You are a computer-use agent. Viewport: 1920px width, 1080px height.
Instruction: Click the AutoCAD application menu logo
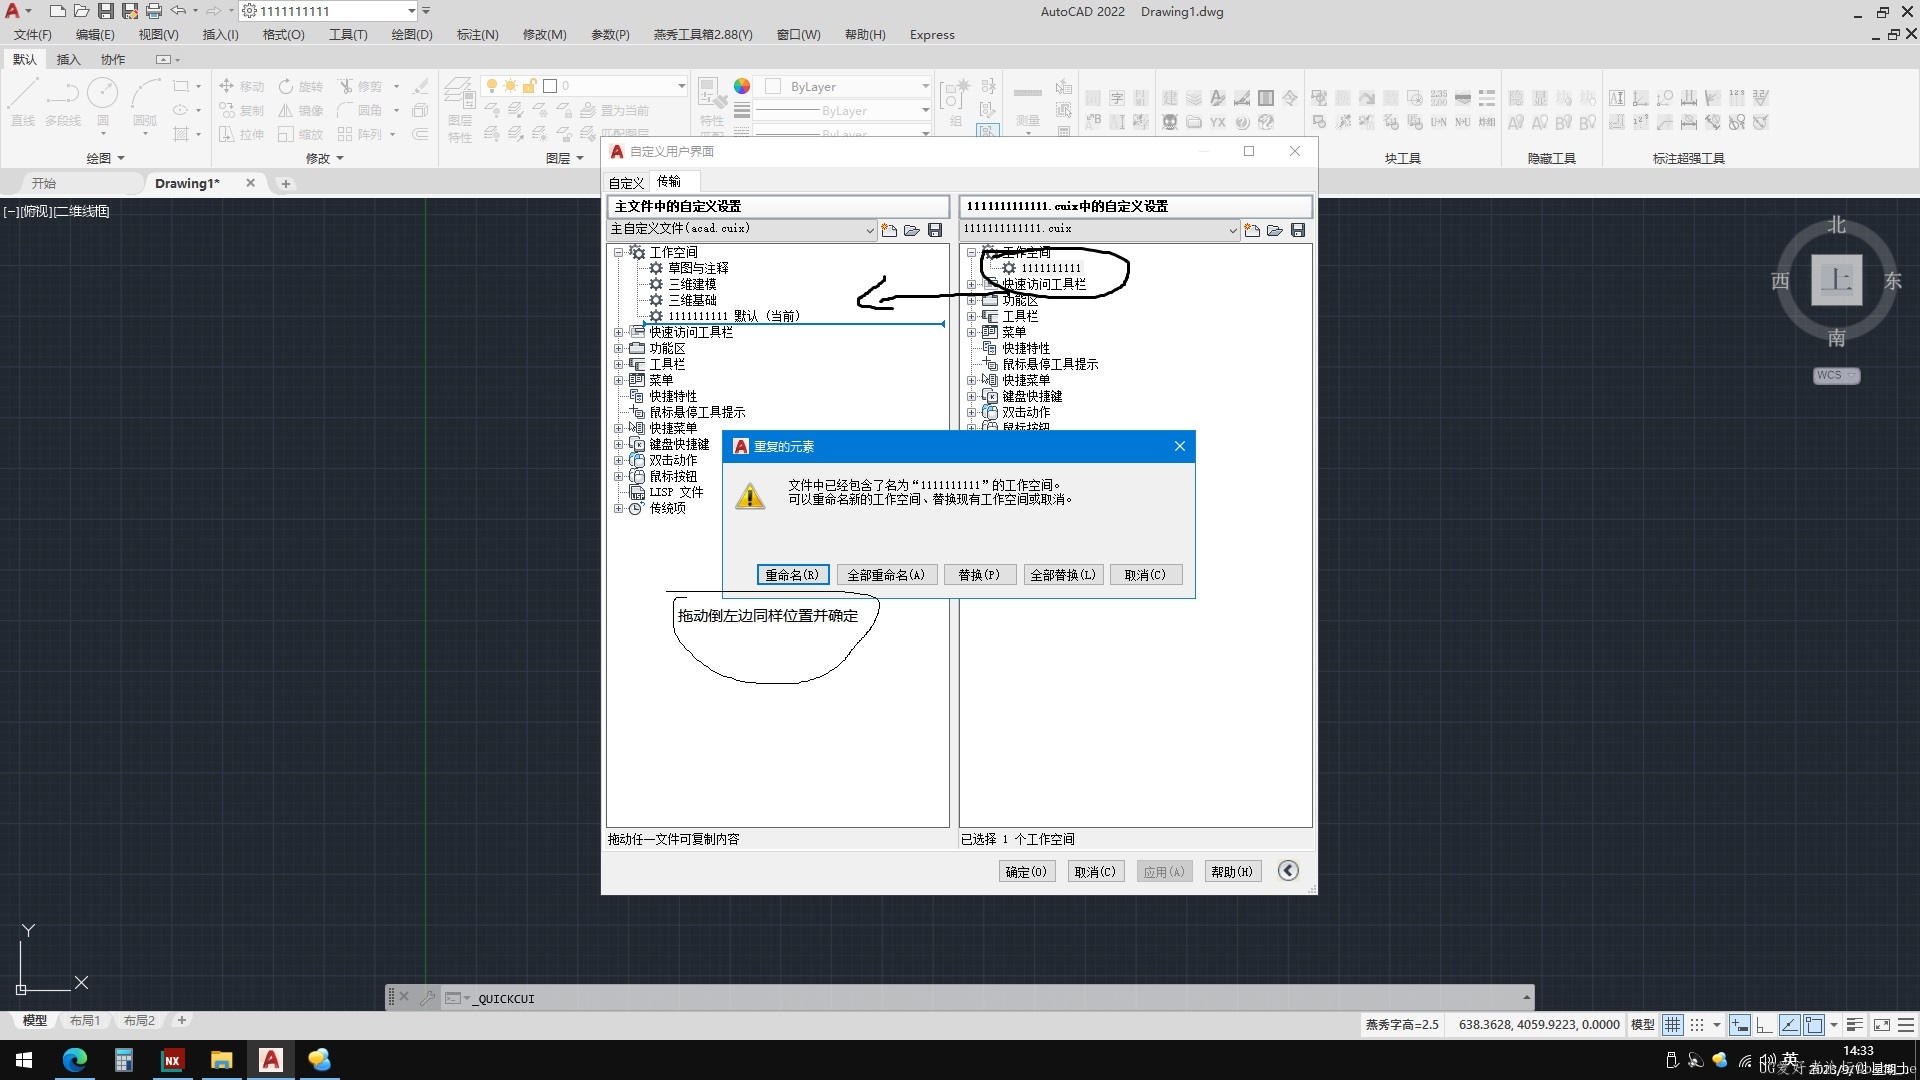[13, 11]
